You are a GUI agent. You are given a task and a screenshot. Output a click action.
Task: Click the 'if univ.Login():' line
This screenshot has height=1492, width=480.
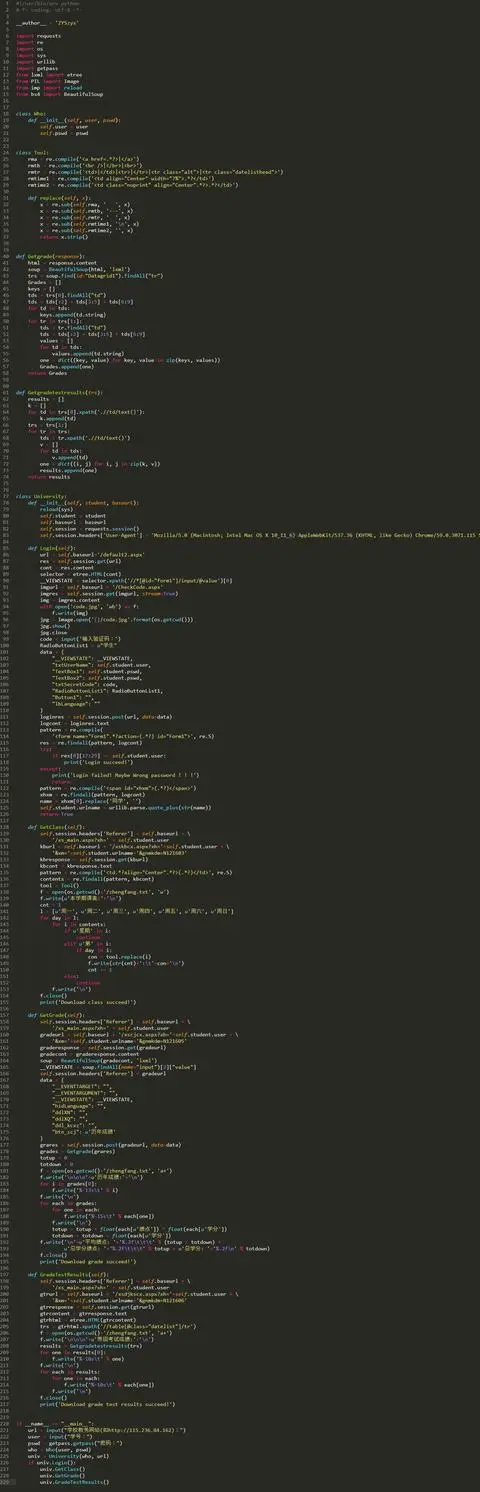click(51, 1465)
